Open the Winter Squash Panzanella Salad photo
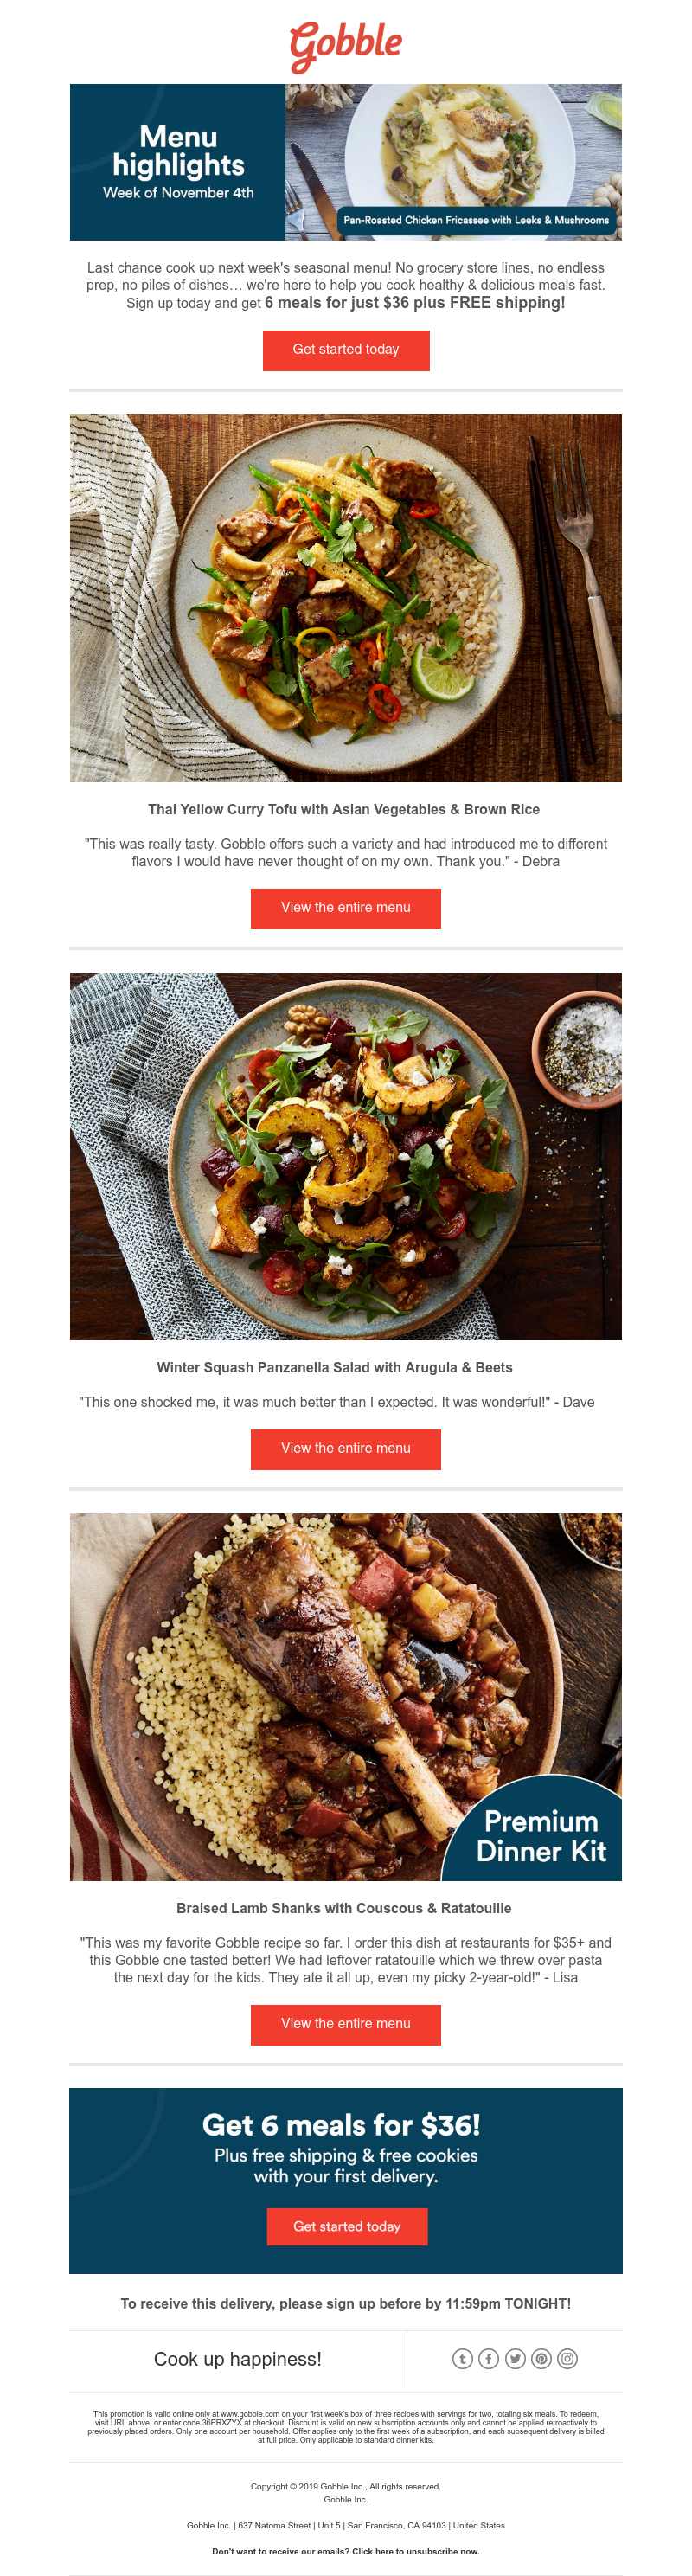Image resolution: width=692 pixels, height=2576 pixels. click(346, 1156)
